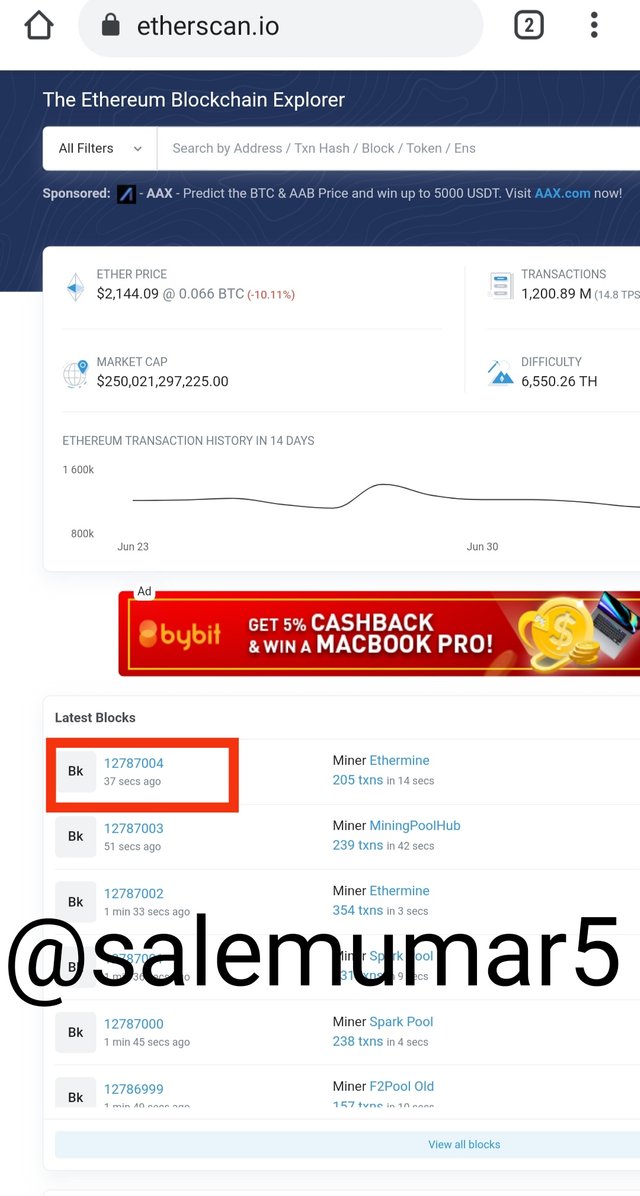Focus the Search by Address field
Image resolution: width=640 pixels, height=1196 pixels.
pyautogui.click(x=398, y=149)
